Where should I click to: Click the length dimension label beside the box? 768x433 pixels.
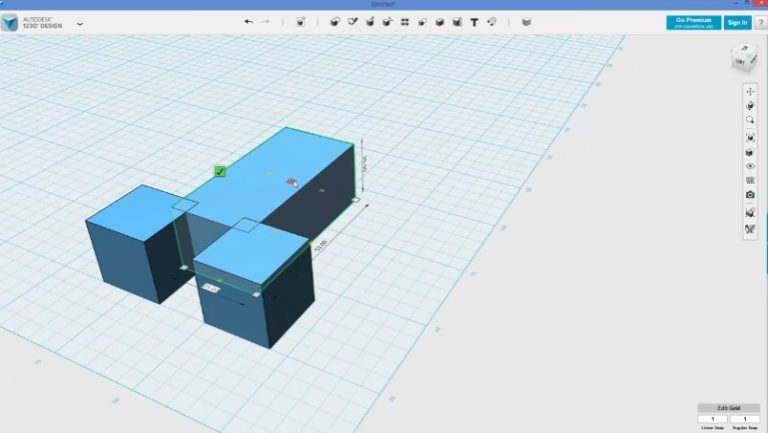[x=320, y=246]
